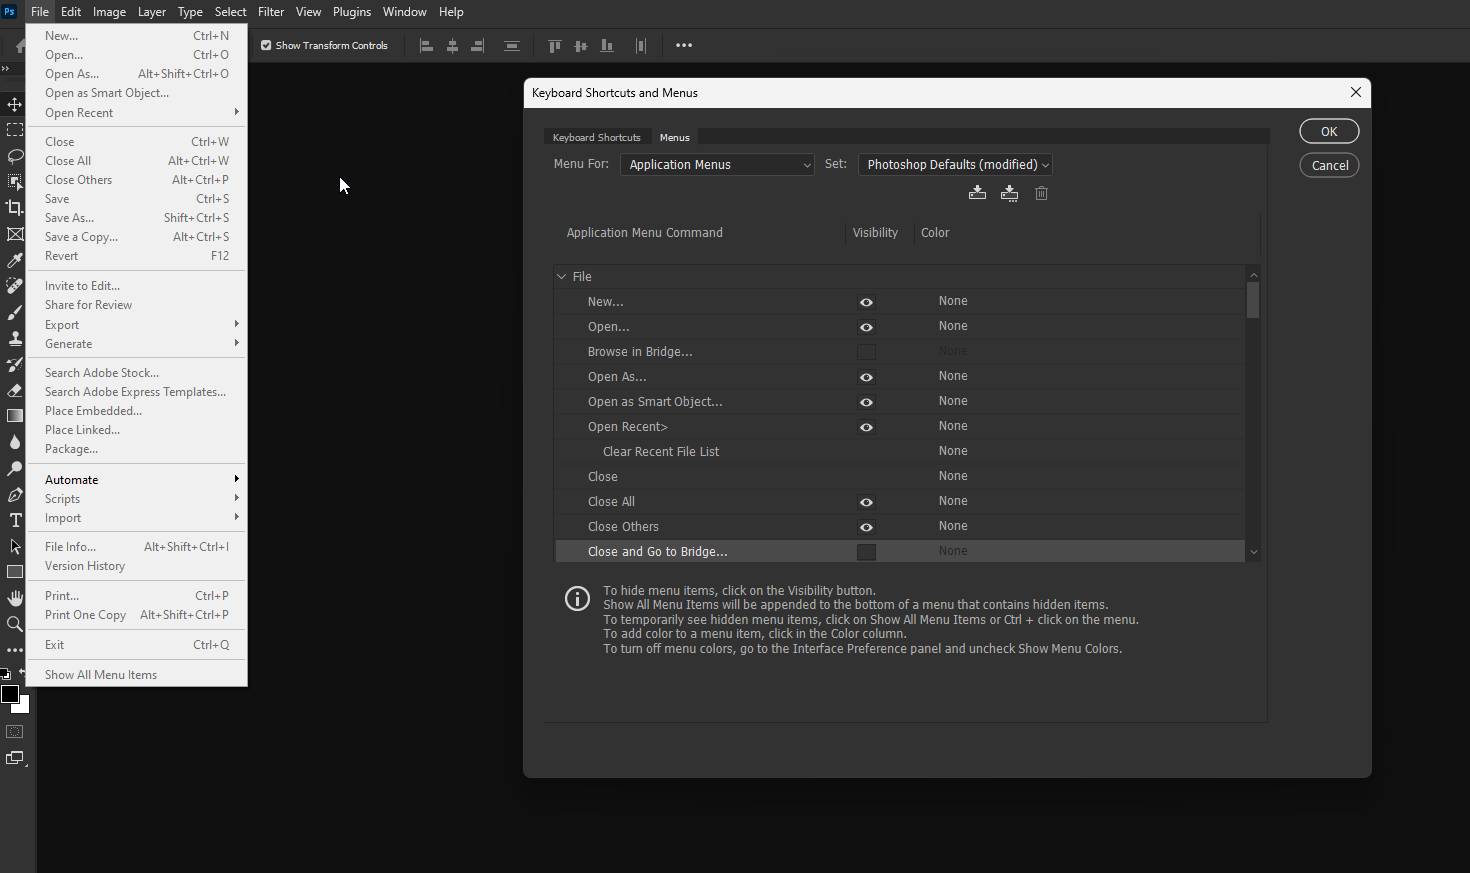Click the Delete Set trash icon

1041,192
